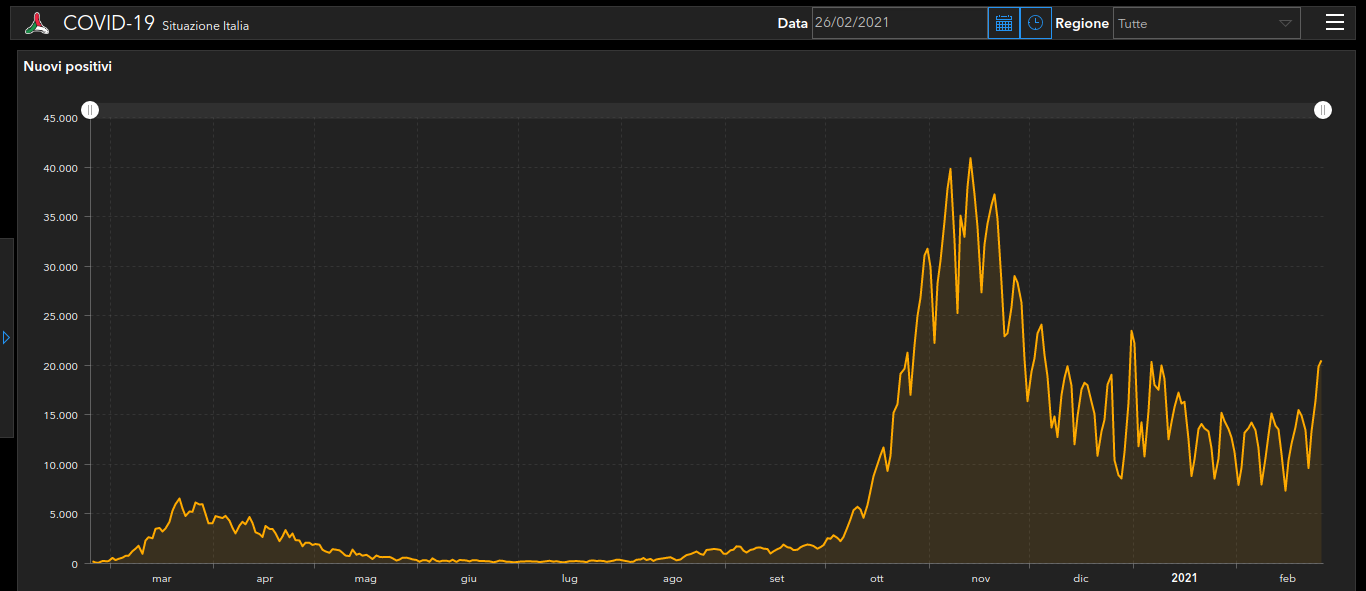Click the 2021 label on time axis
Viewport: 1366px width, 591px height.
(x=1184, y=578)
